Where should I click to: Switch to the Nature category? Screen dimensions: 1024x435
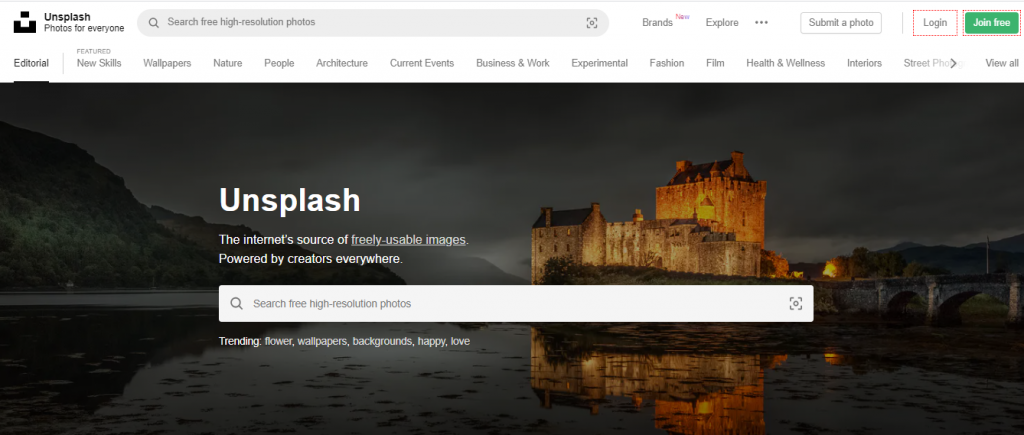pos(227,63)
